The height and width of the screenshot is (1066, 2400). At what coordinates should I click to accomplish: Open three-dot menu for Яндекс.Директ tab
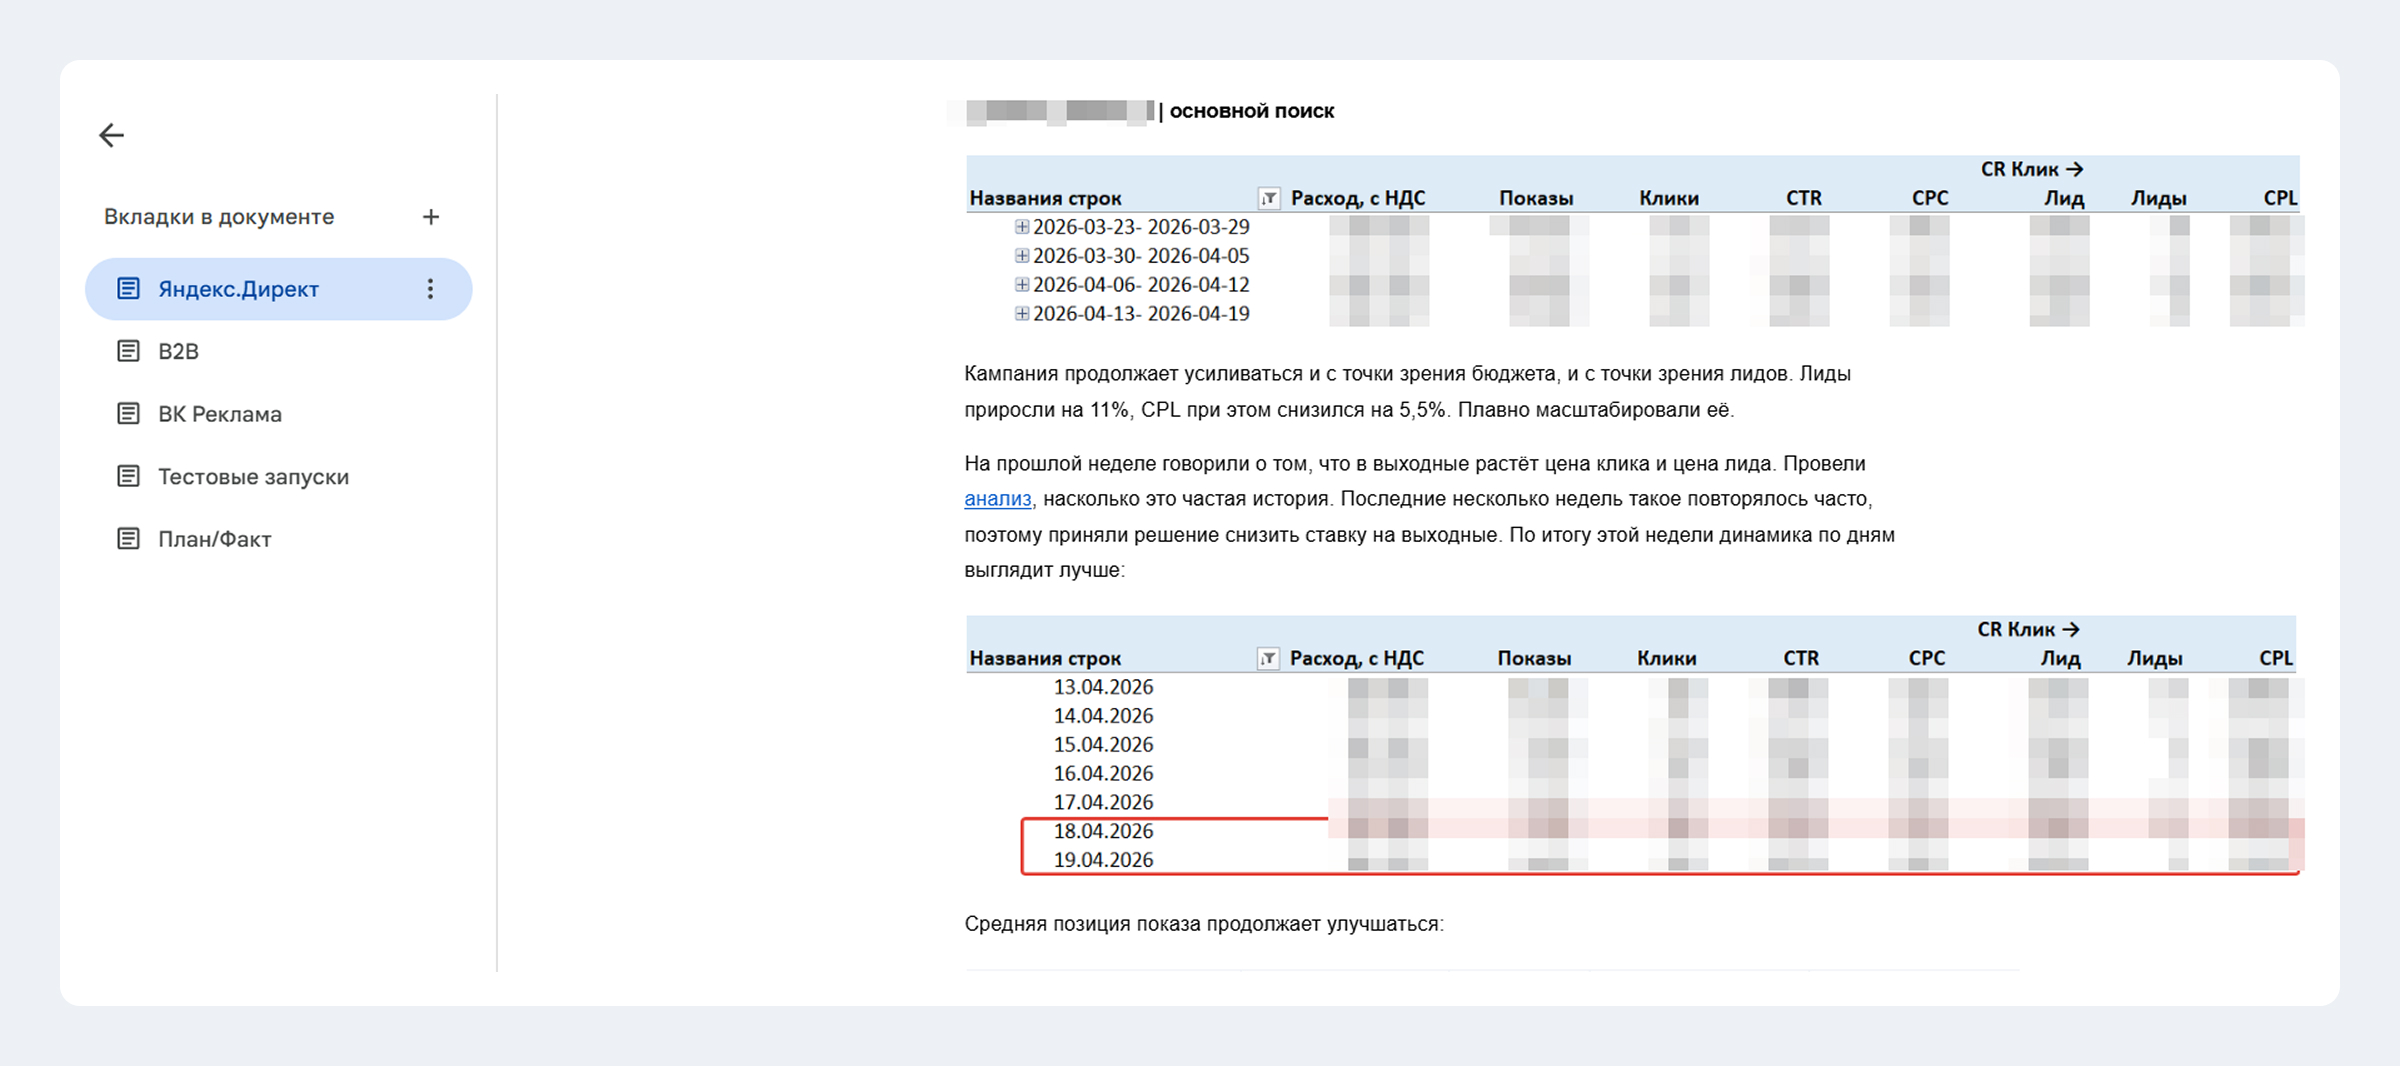click(x=430, y=289)
